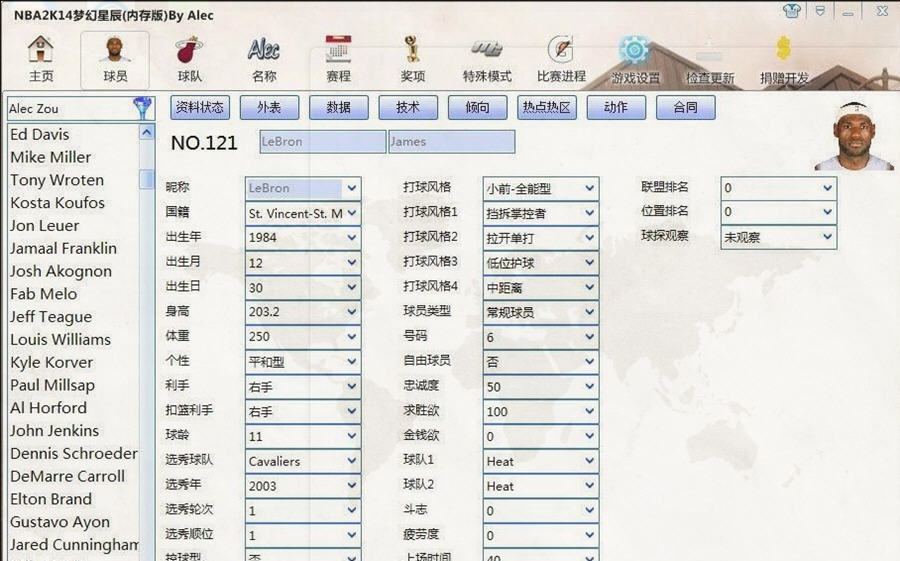
Task: Expand the 体重 250 dropdown
Action: [352, 336]
